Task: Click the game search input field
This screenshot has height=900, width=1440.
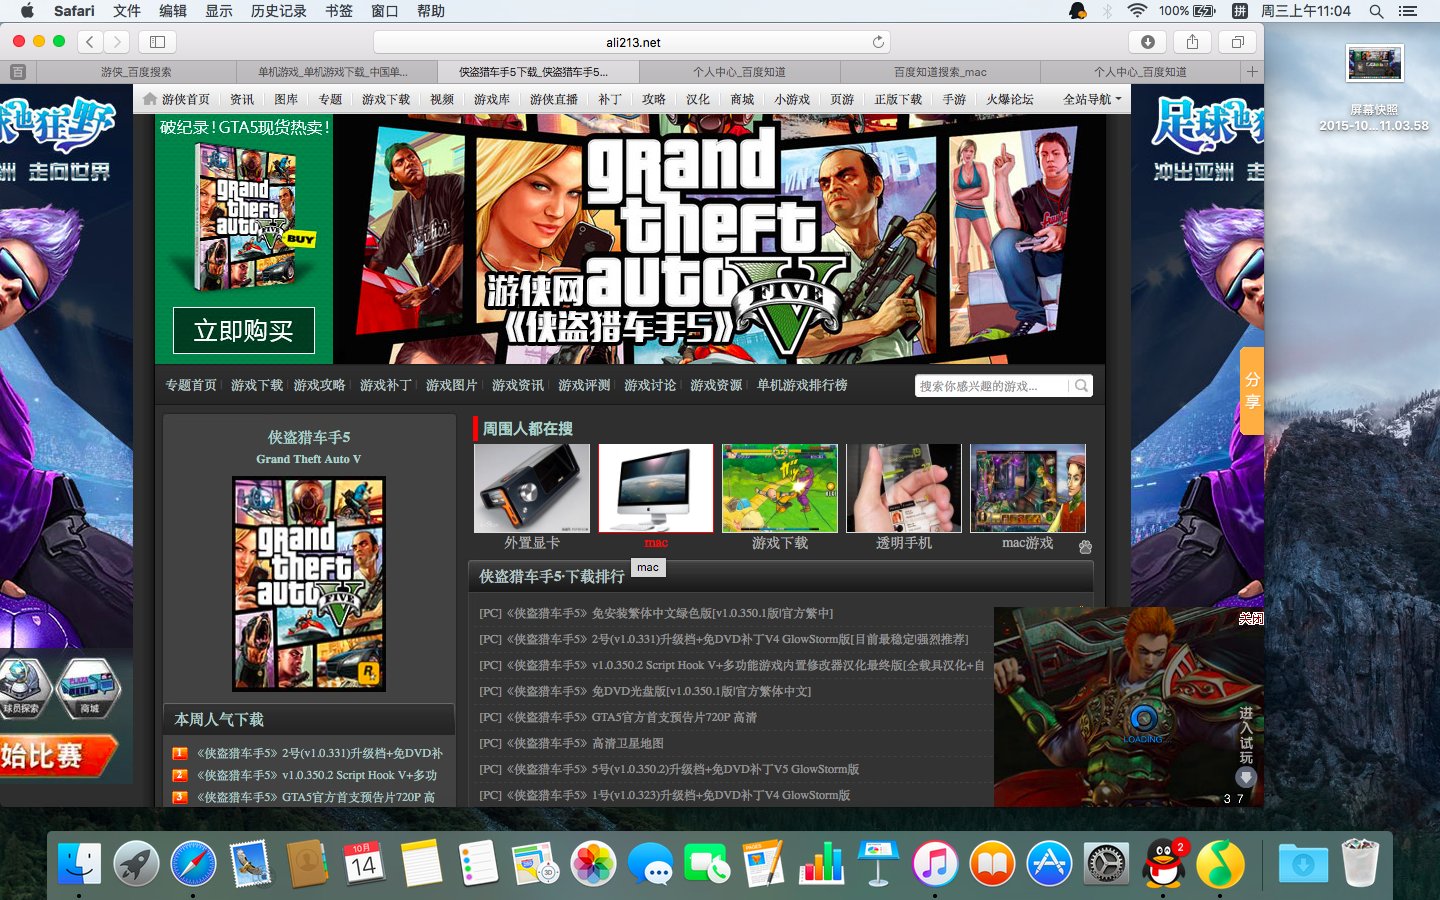Action: [990, 386]
